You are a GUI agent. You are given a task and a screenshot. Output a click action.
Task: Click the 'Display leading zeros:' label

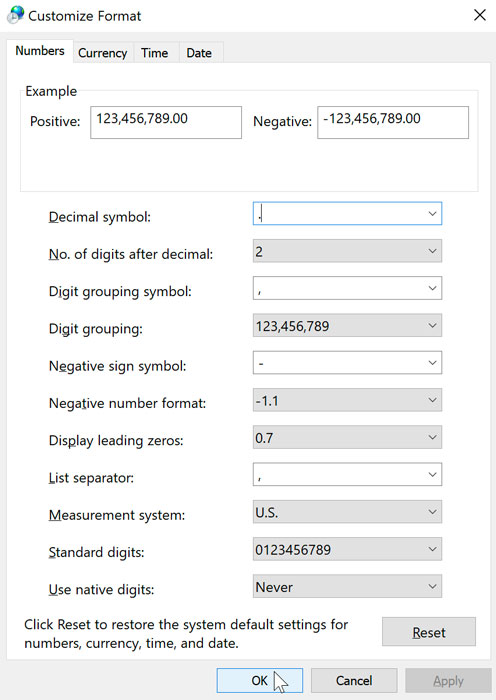[116, 441]
